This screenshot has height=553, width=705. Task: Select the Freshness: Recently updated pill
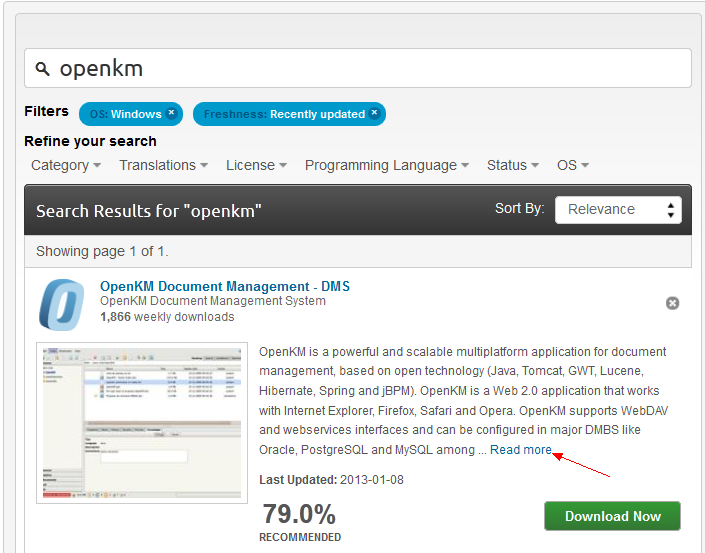(289, 114)
